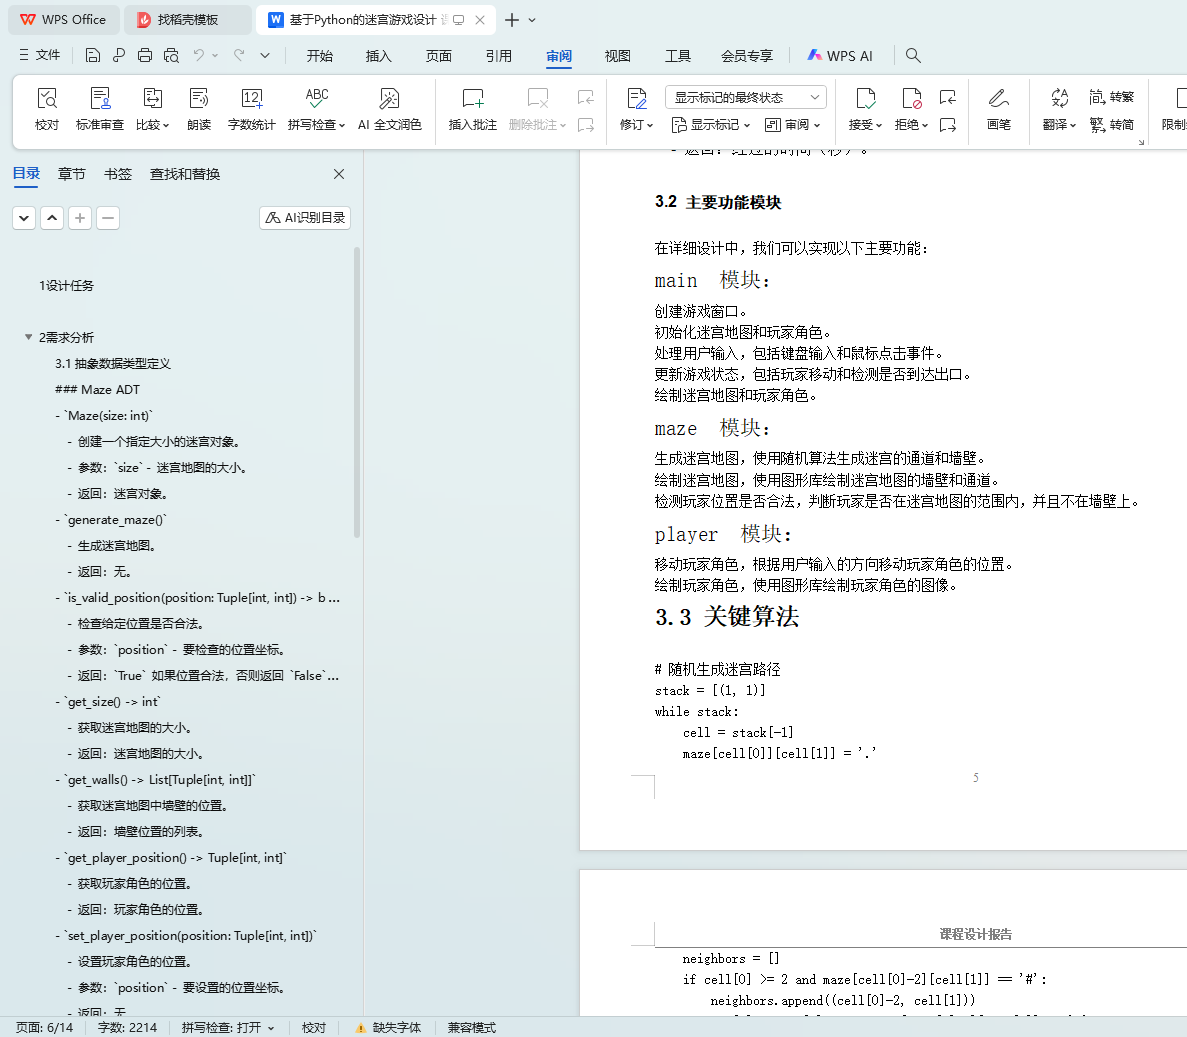Click the navigation pane scrollbar

point(357,392)
